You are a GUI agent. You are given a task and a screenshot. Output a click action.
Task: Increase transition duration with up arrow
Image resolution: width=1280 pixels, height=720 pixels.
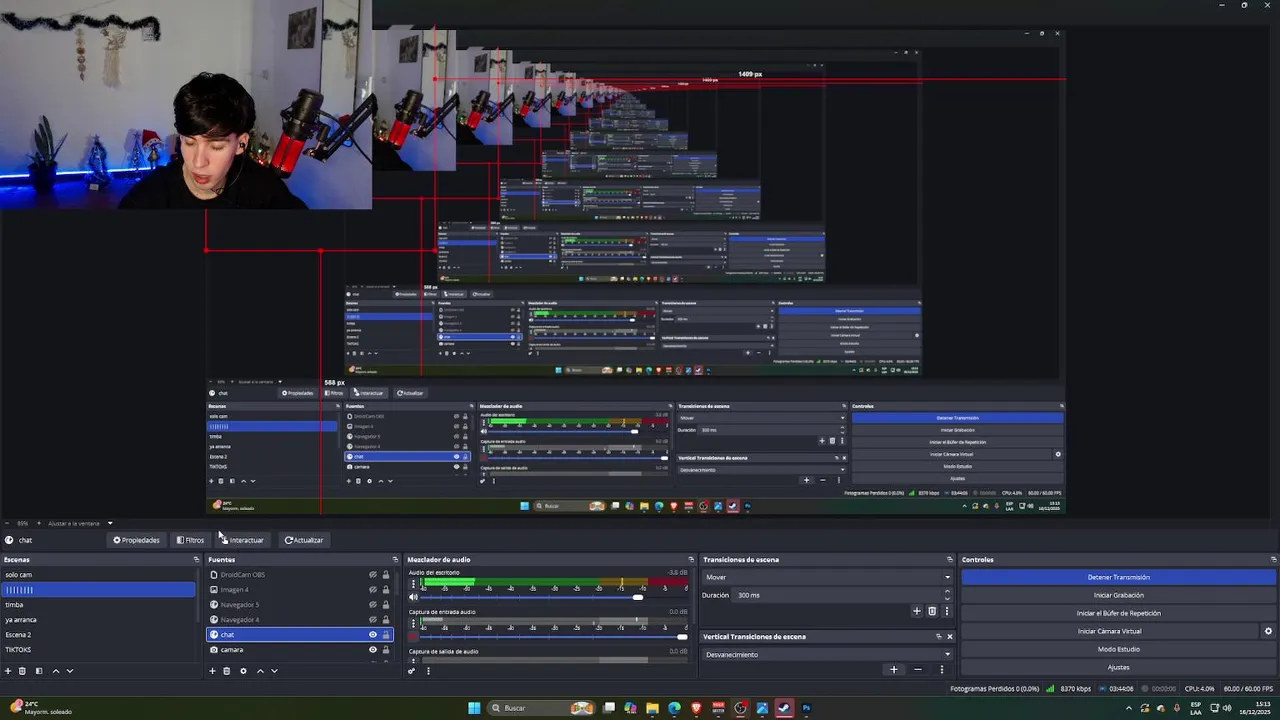[x=947, y=592]
